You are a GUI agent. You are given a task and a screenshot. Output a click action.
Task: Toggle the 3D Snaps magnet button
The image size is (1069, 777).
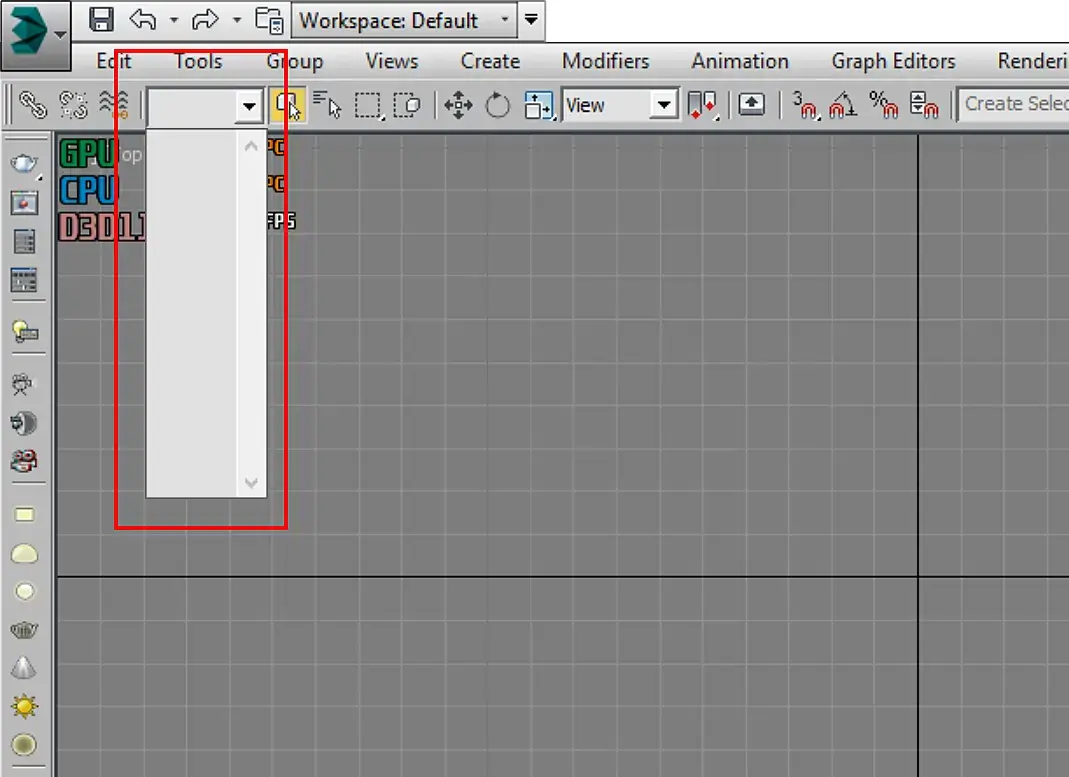[x=804, y=106]
